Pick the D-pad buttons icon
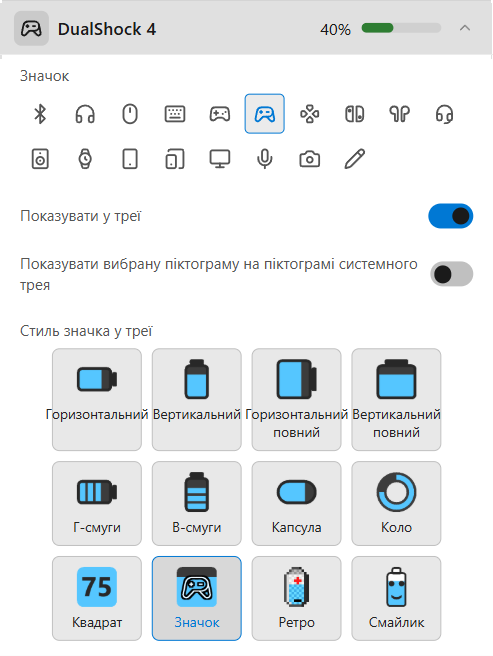 click(310, 114)
